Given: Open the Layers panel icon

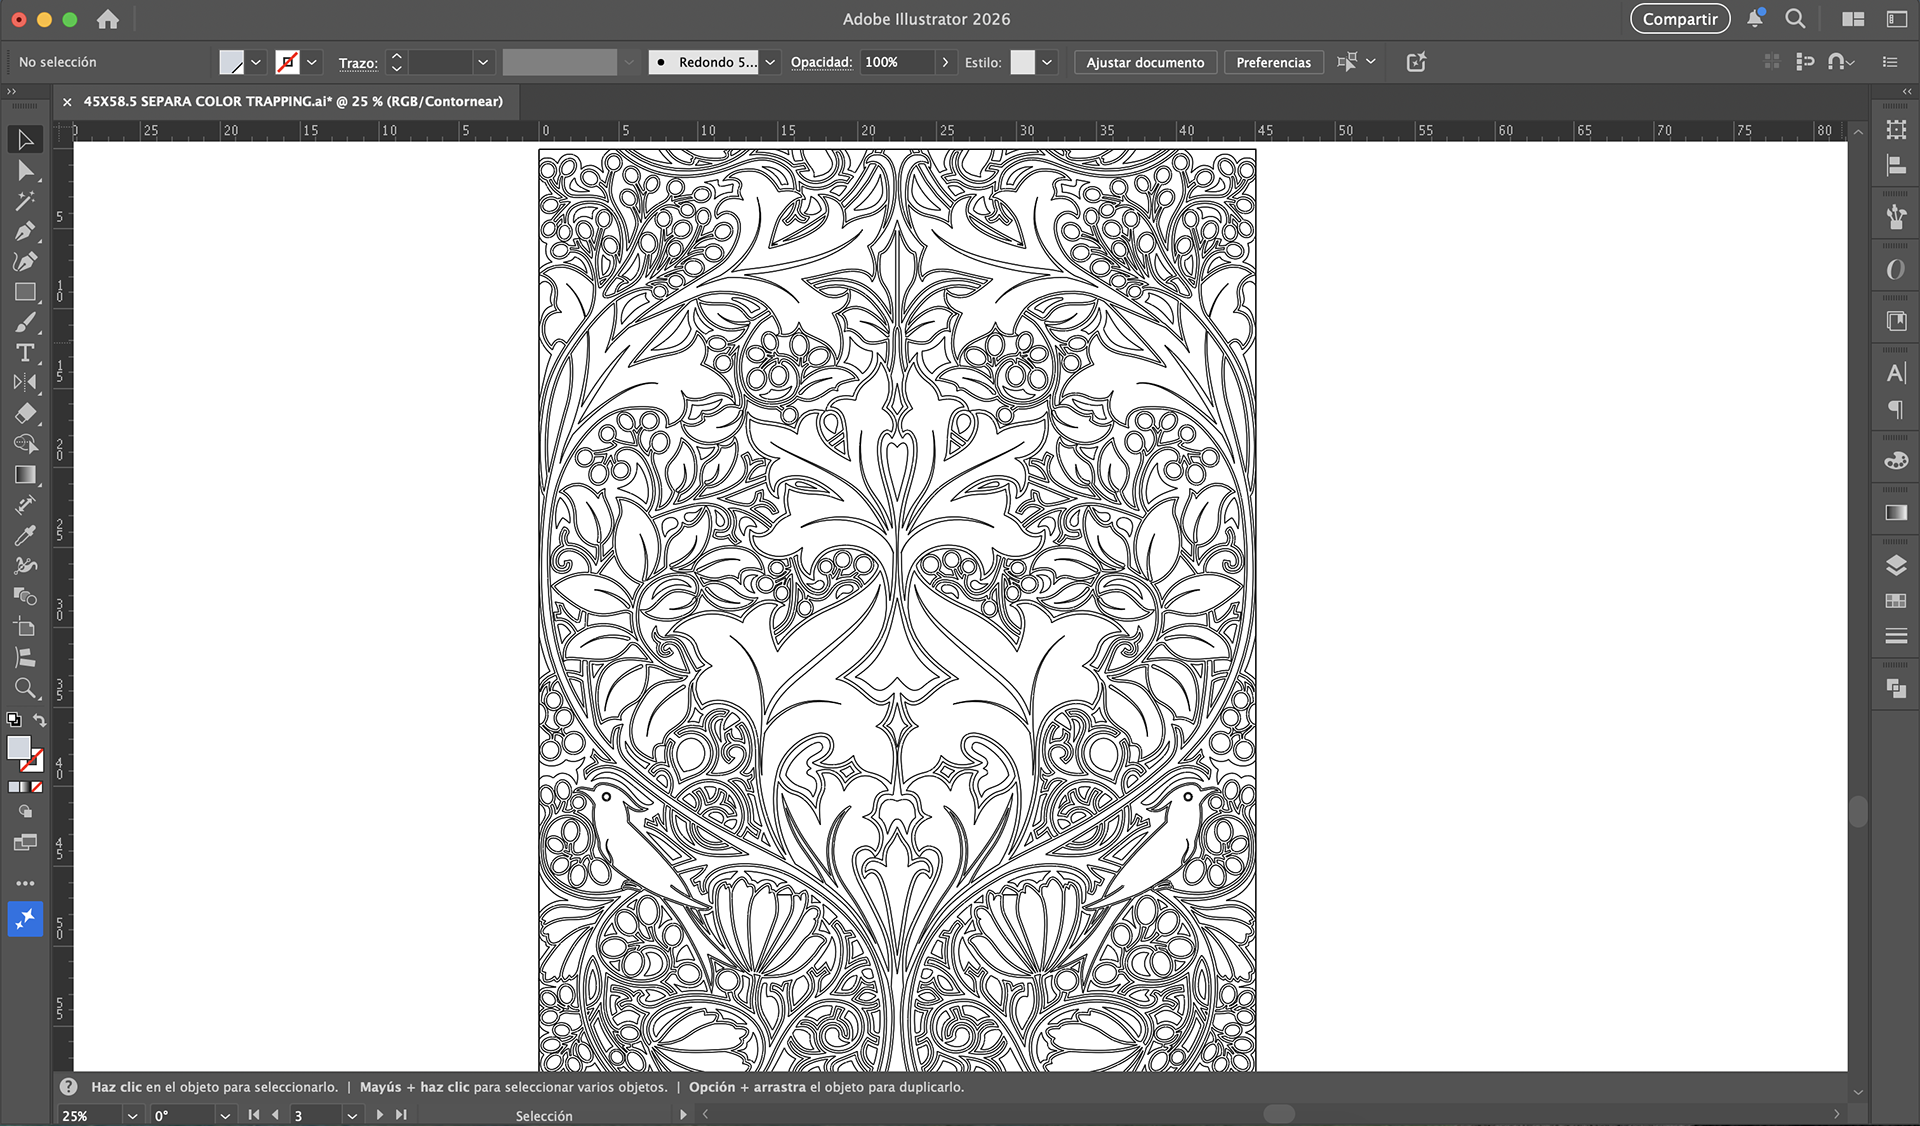Looking at the screenshot, I should coord(1896,565).
